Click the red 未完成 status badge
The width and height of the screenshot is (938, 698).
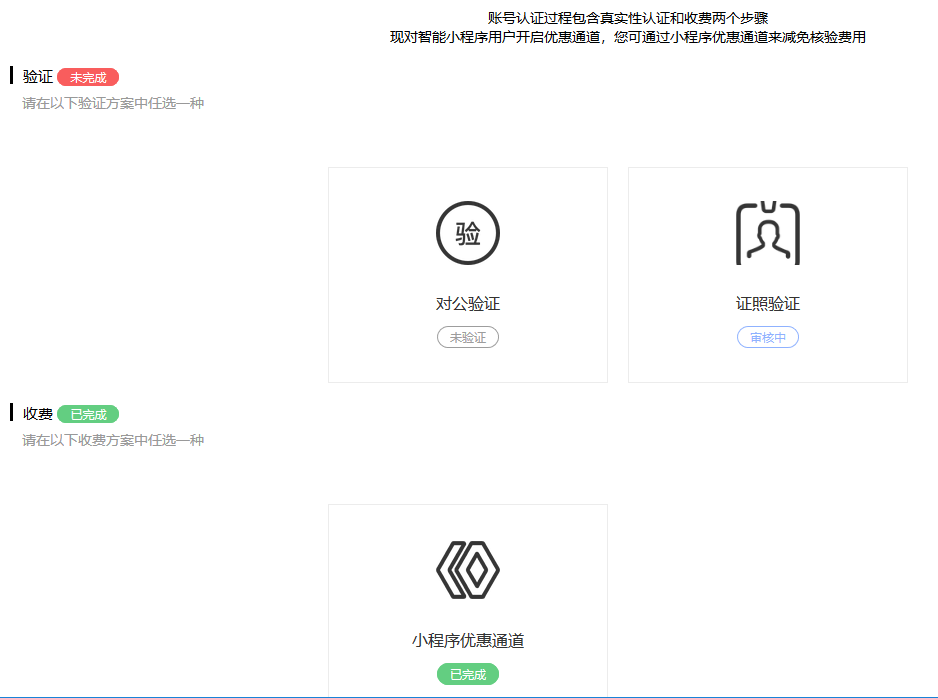point(88,76)
